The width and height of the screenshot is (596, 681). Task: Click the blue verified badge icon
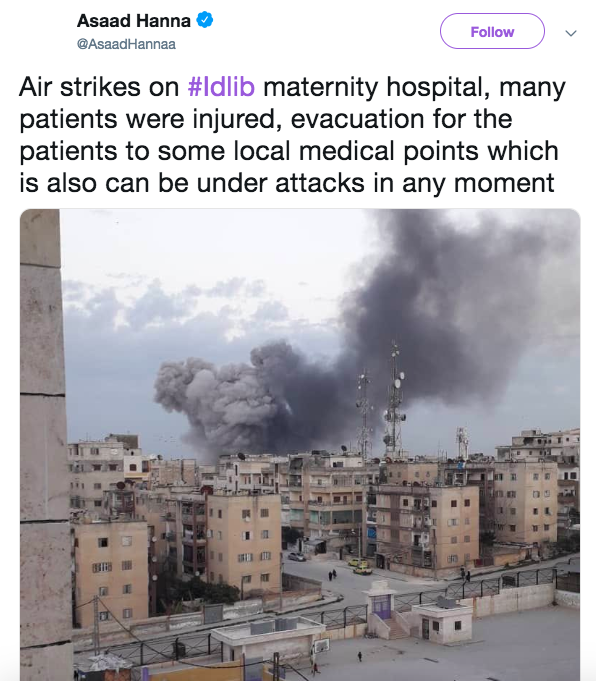point(205,20)
